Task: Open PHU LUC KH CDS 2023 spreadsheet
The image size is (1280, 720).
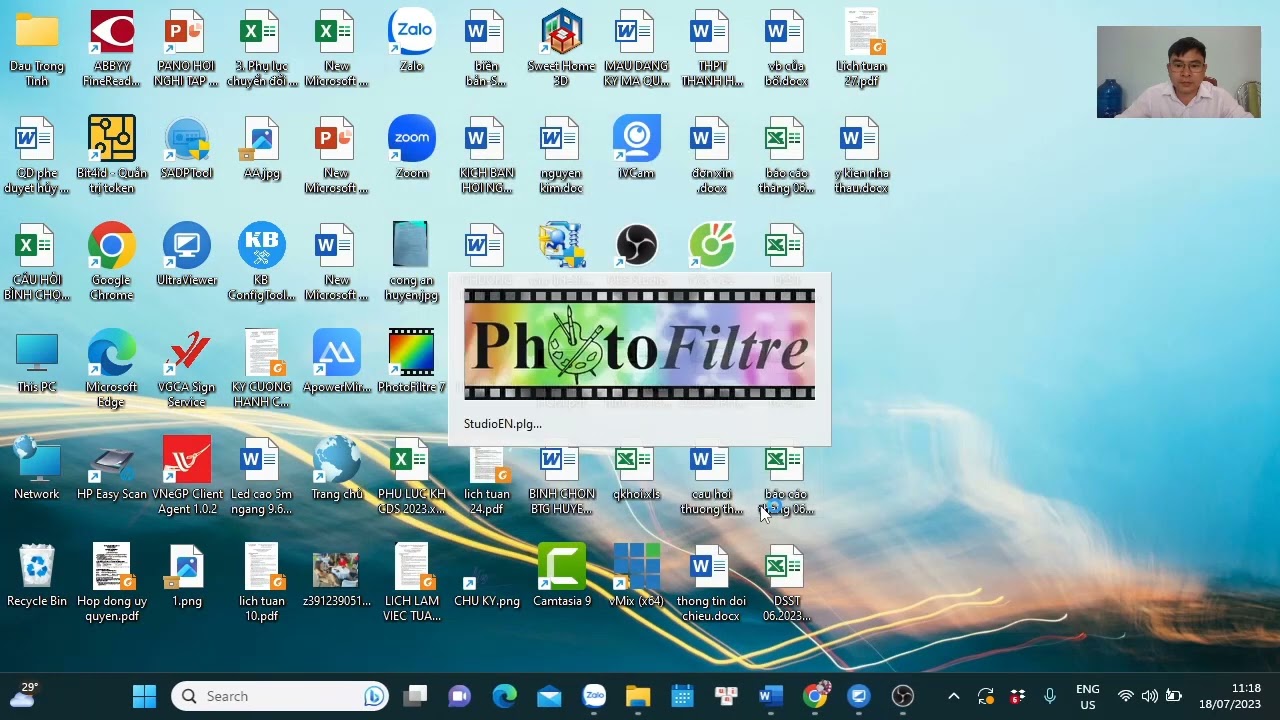Action: click(411, 476)
